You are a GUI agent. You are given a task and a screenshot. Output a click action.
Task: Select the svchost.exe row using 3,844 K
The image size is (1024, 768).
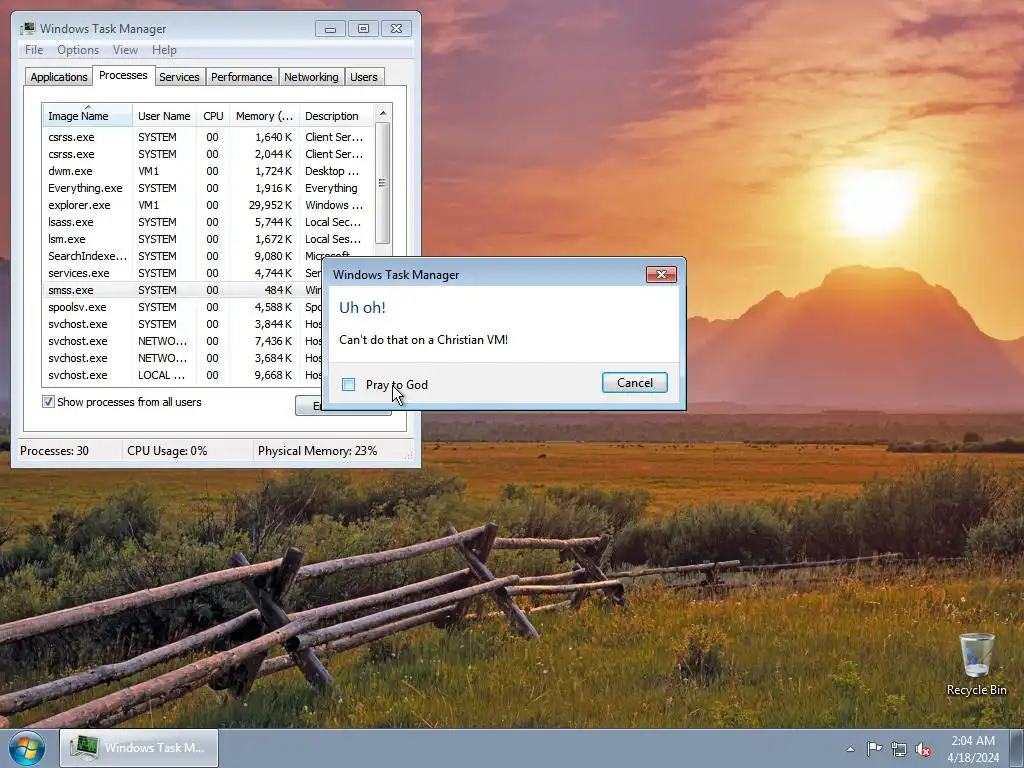183,324
